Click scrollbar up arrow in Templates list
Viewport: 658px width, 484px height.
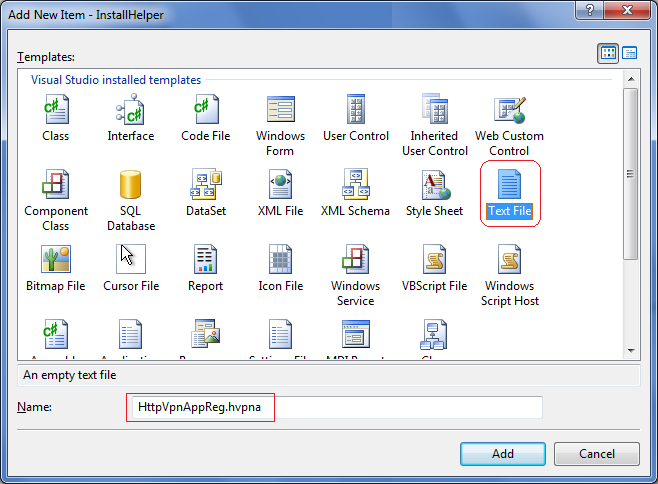631,79
